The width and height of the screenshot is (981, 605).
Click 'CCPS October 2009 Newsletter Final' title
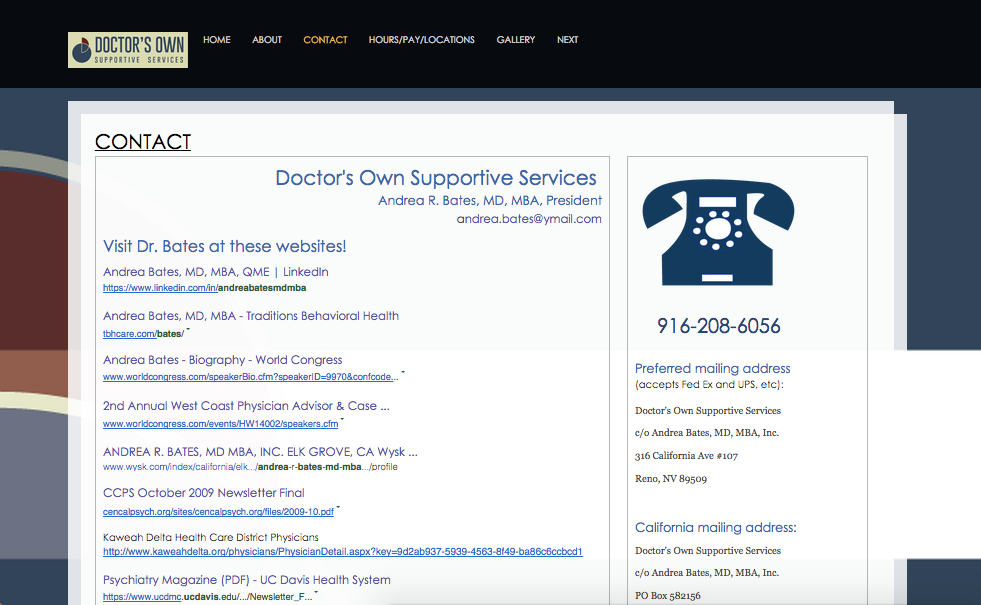[x=204, y=492]
